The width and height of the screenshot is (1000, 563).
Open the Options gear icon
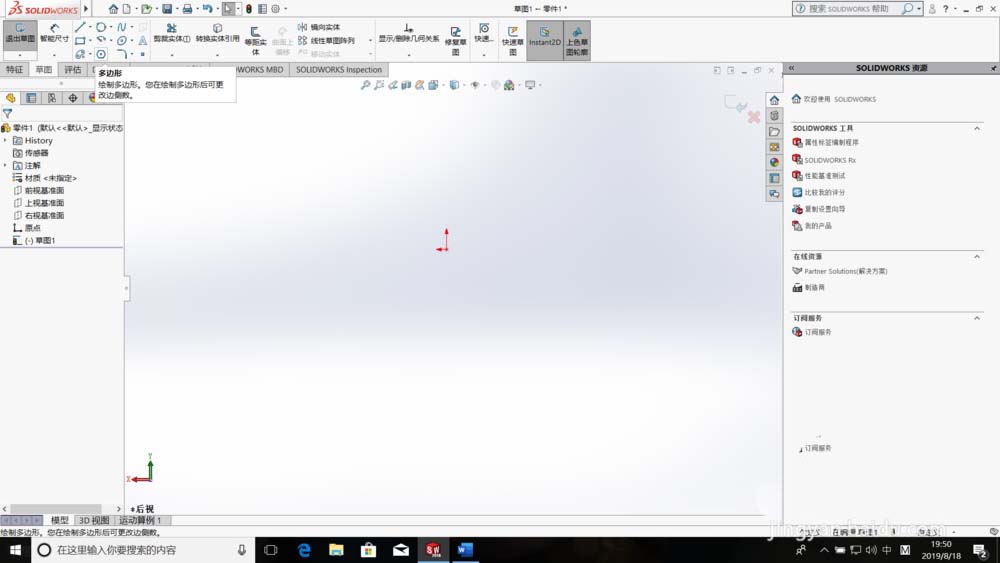click(276, 9)
